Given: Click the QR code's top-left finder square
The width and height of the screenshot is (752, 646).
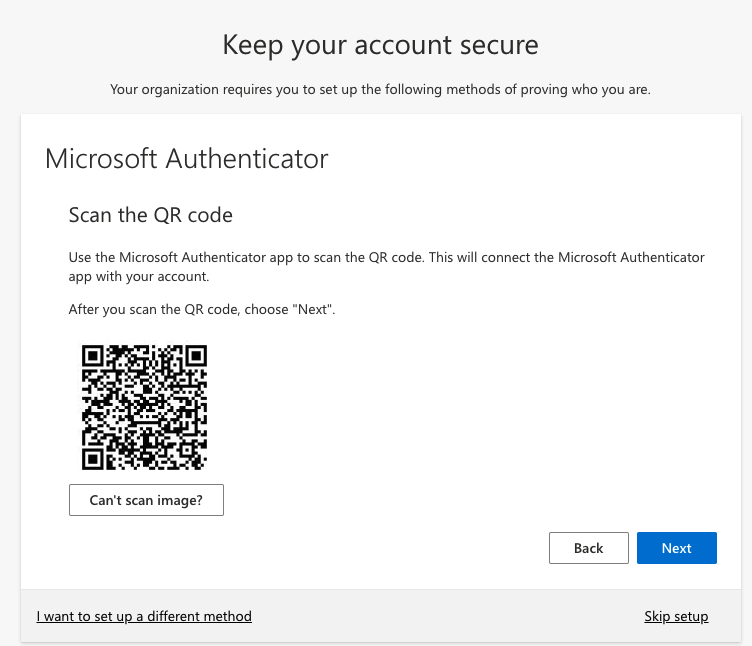Looking at the screenshot, I should [93, 356].
